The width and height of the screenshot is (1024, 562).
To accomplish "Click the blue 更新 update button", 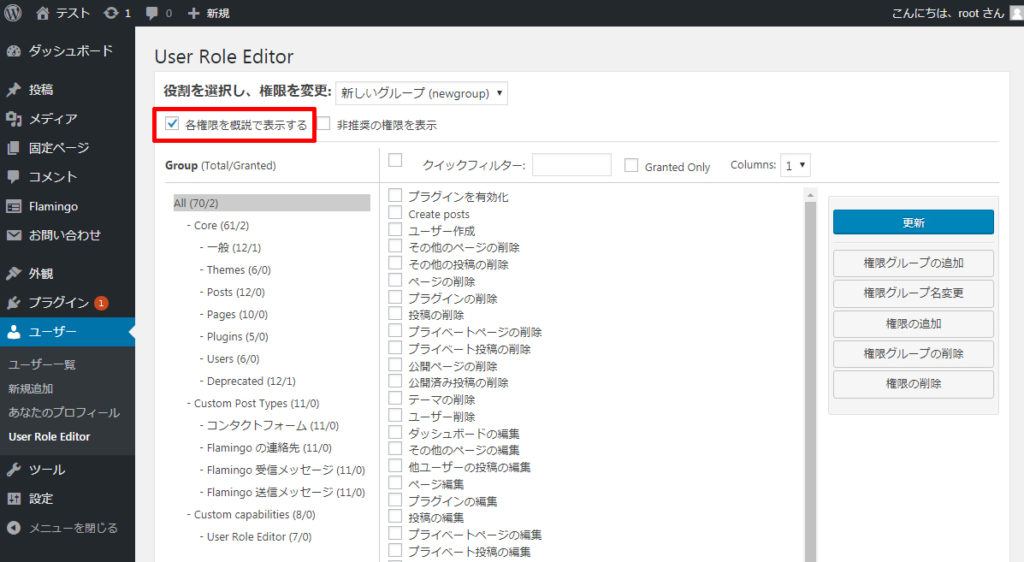I will (x=913, y=222).
